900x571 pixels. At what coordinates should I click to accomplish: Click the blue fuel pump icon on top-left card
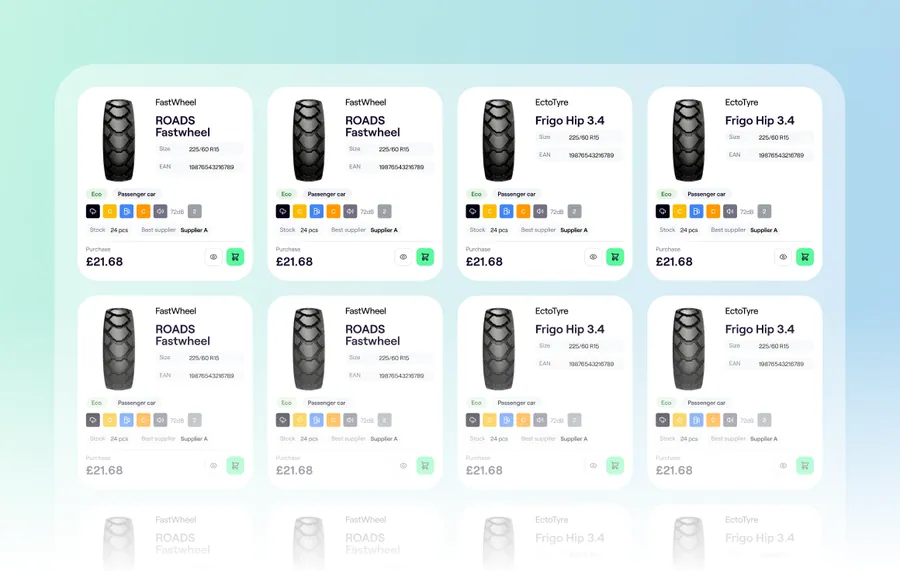127,211
